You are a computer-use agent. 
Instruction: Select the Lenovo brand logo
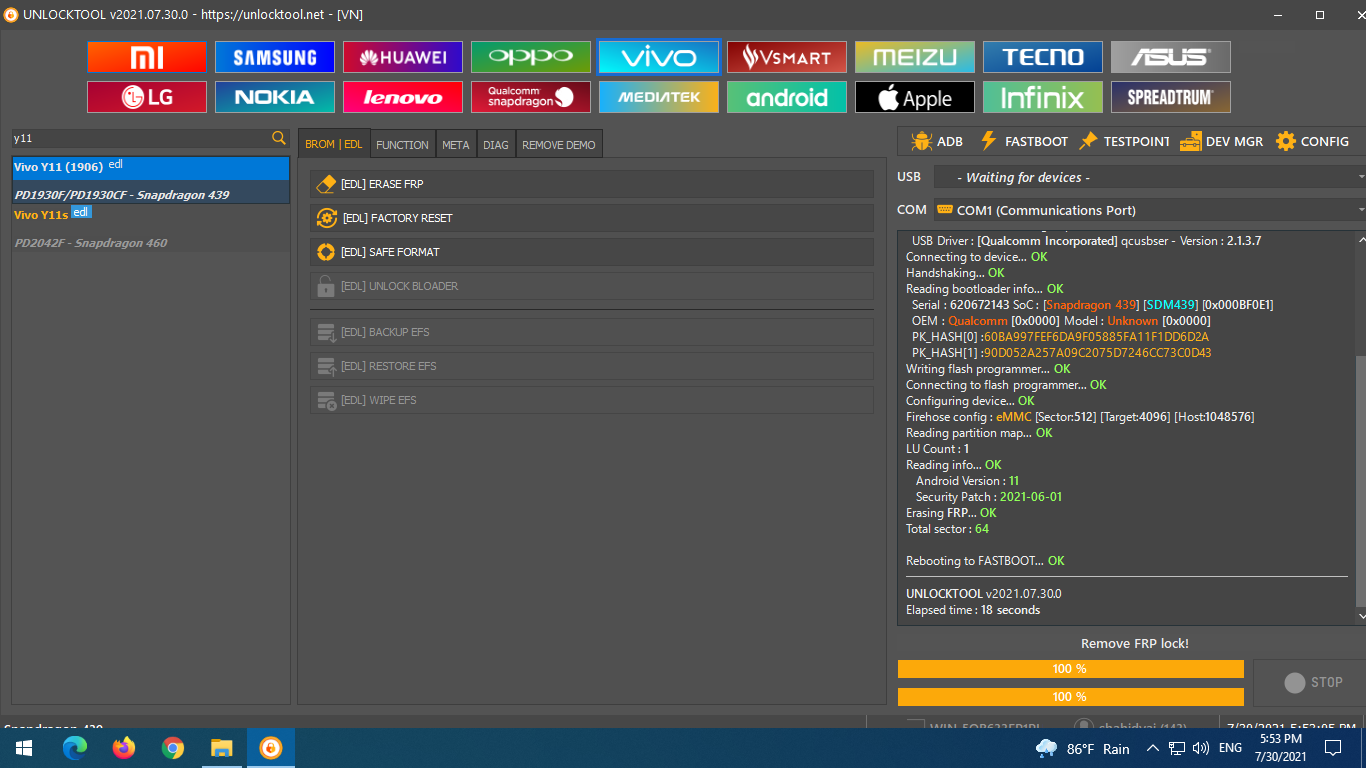402,97
